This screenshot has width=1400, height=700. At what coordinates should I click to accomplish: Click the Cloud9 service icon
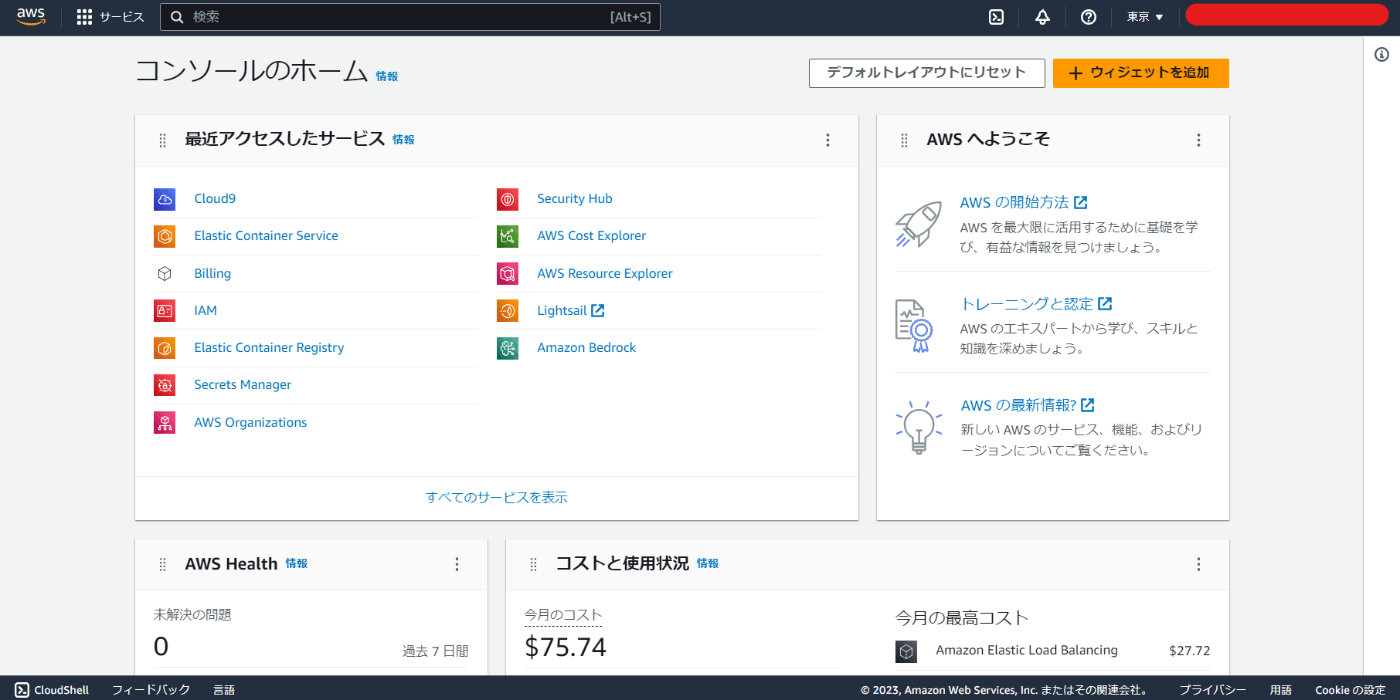(x=165, y=199)
